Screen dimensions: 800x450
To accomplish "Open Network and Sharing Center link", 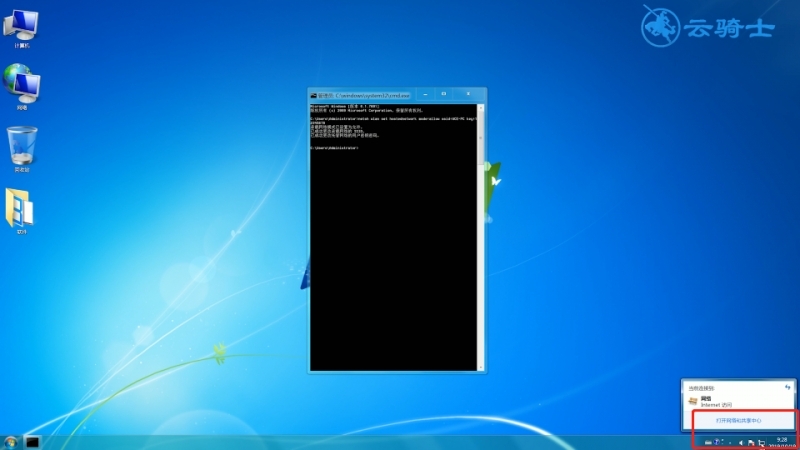I will click(x=738, y=420).
